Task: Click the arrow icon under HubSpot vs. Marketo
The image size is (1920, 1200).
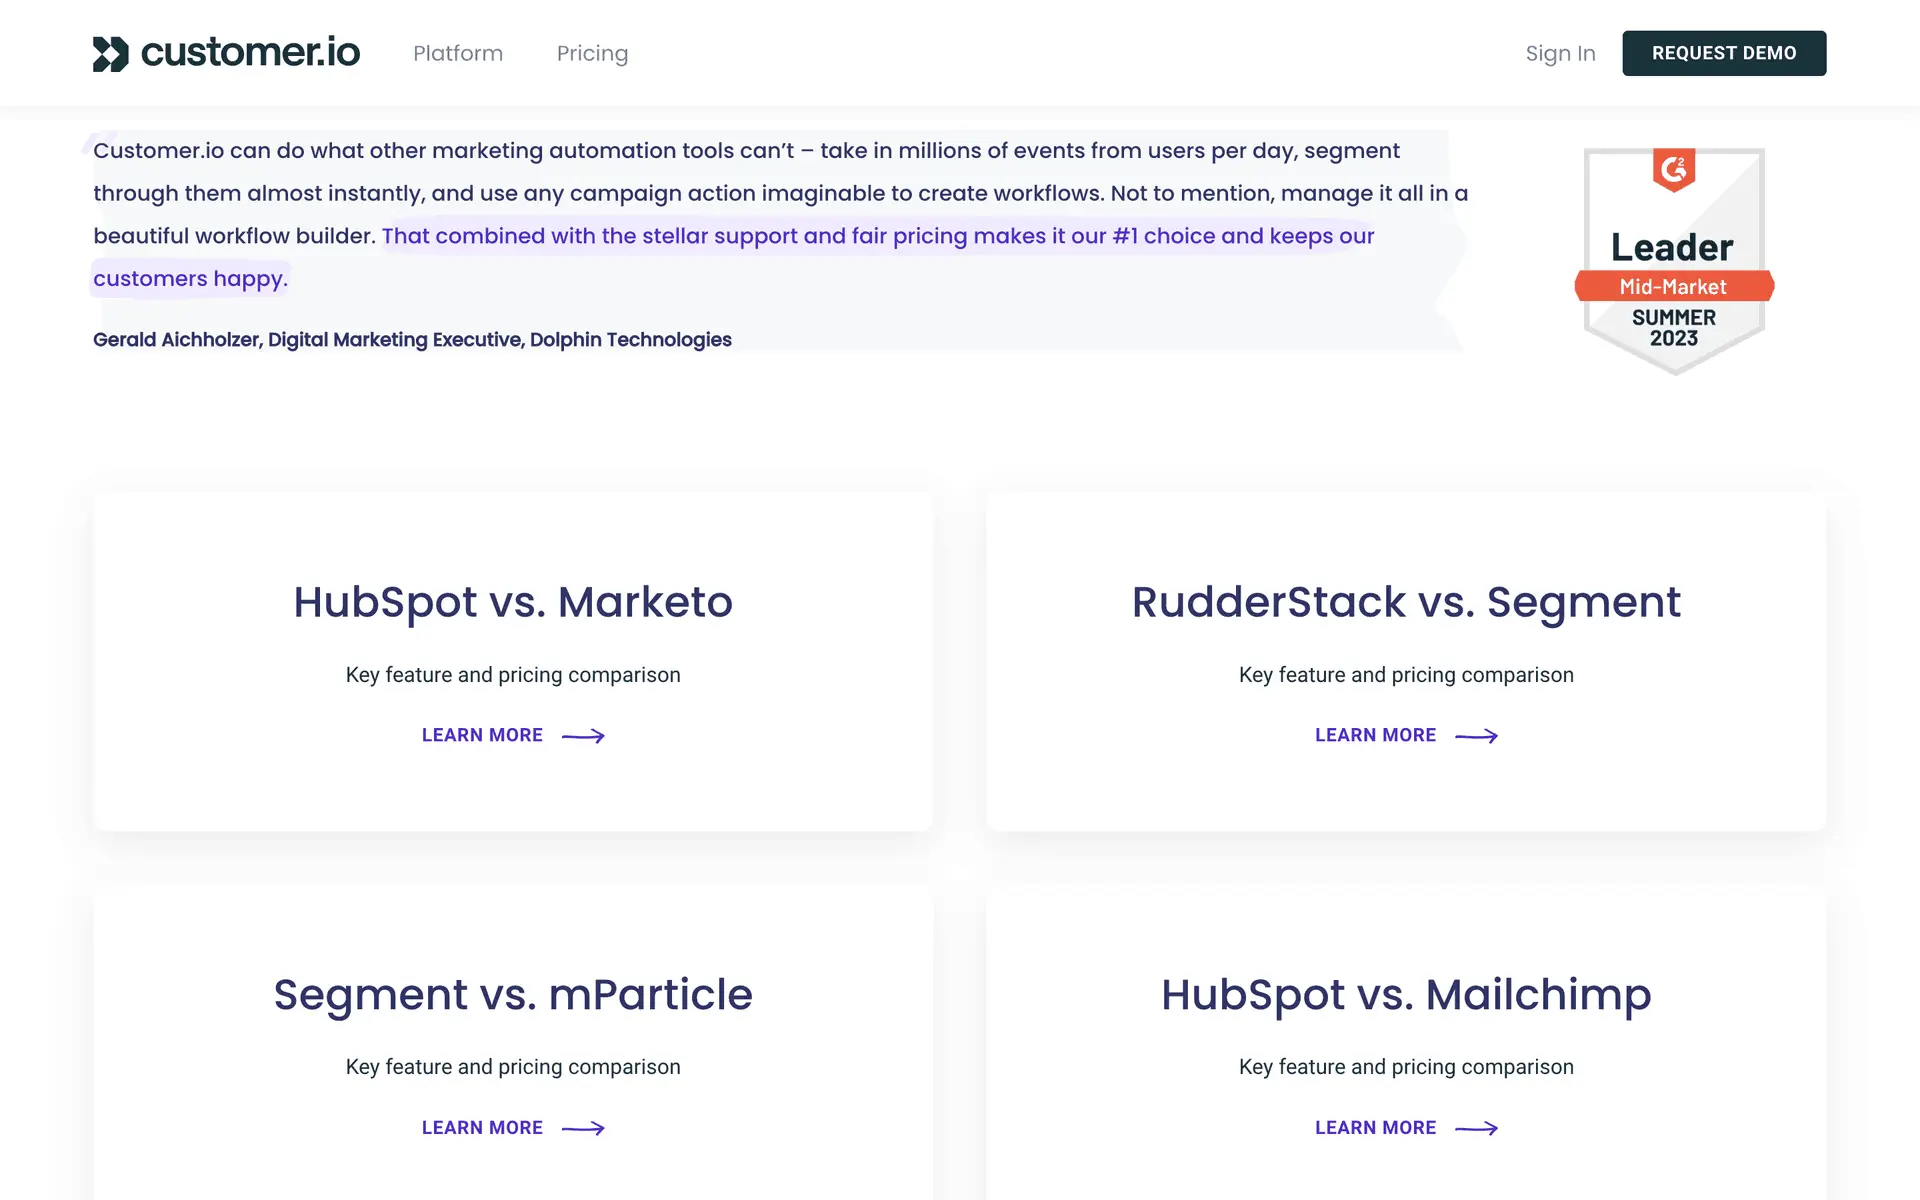Action: 583,736
